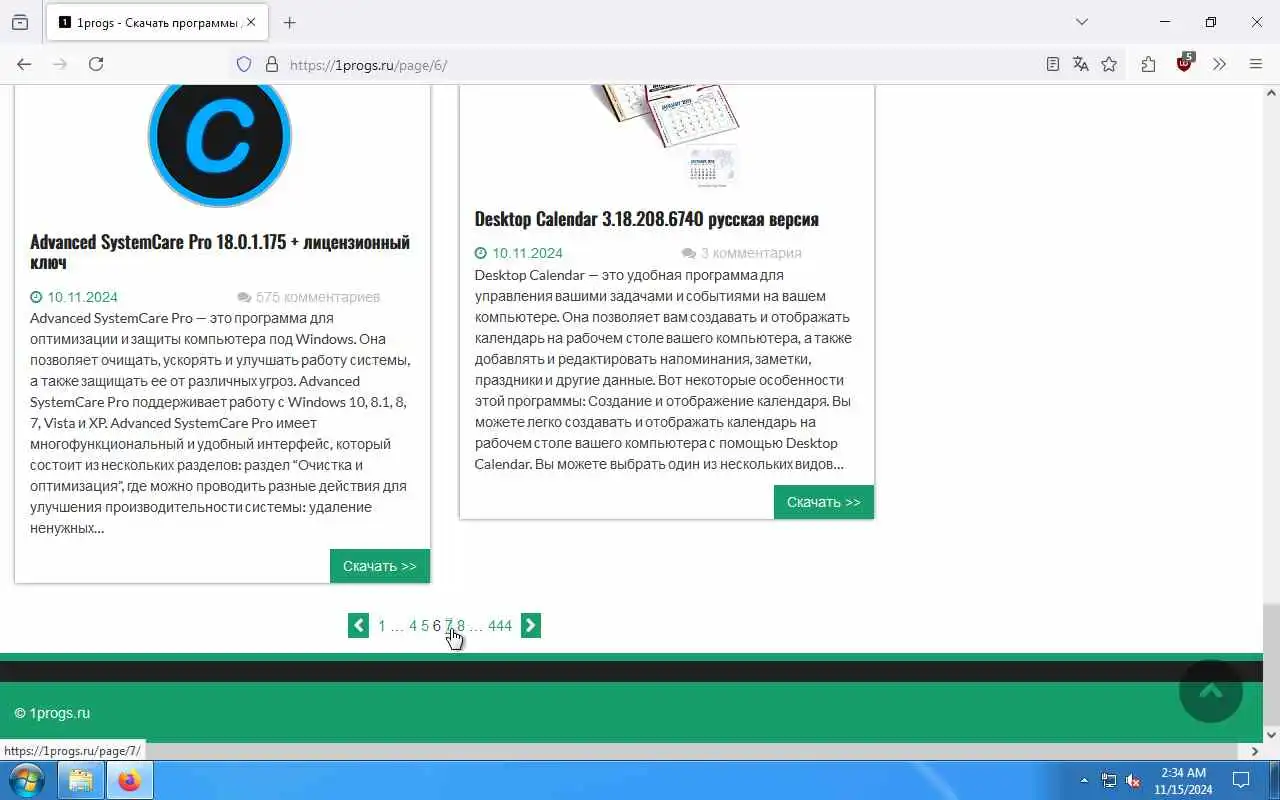This screenshot has width=1280, height=800.
Task: Toggle reader view icon
Action: 1053,64
